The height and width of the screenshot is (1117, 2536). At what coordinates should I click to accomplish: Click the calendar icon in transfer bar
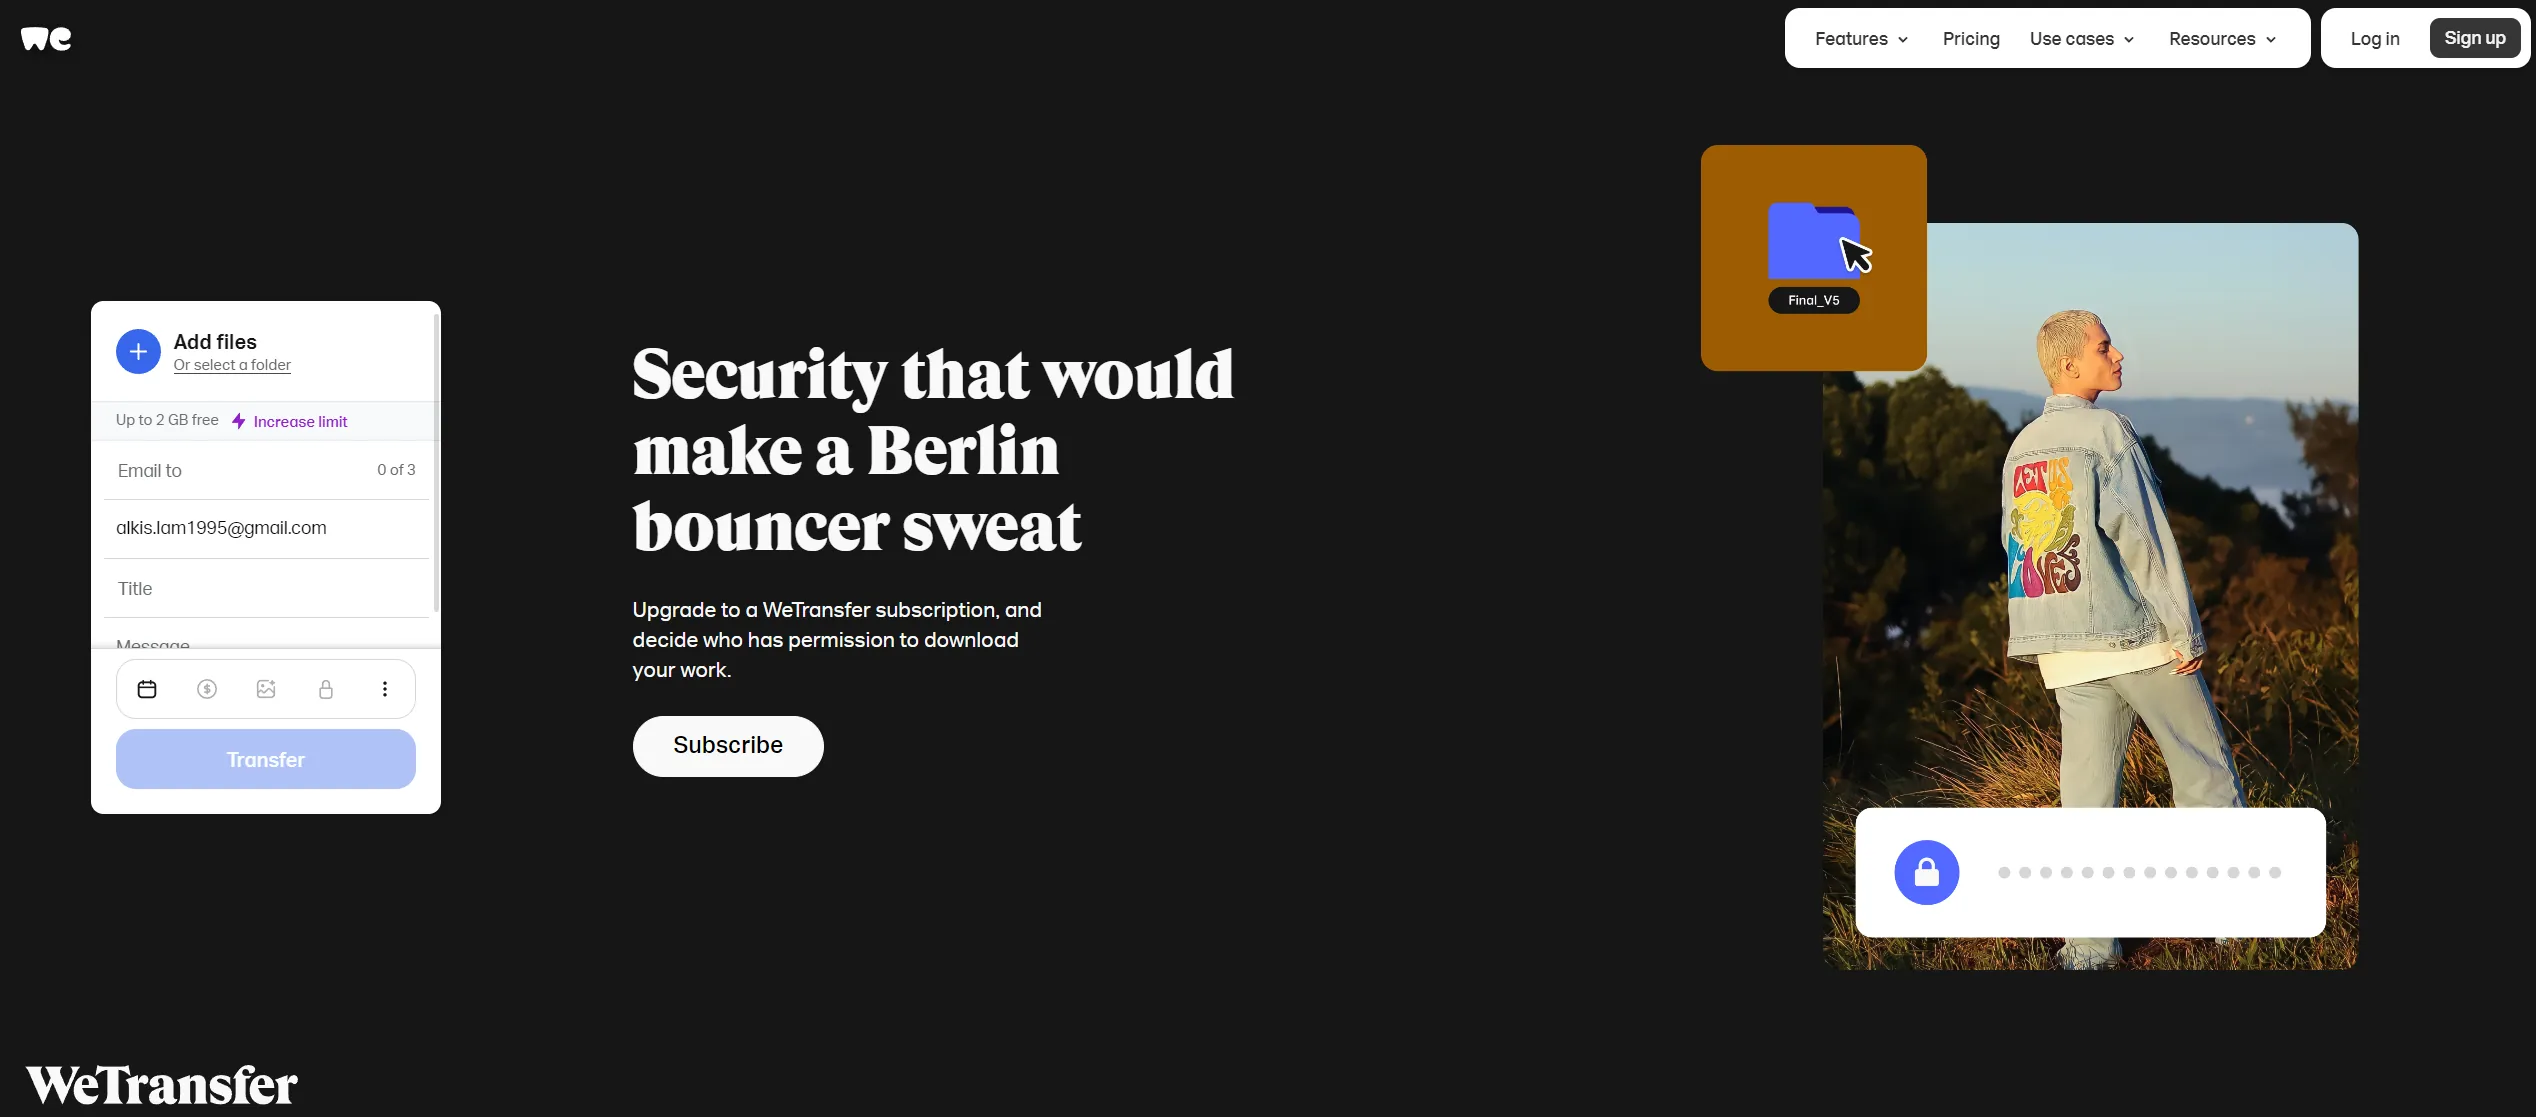point(147,689)
